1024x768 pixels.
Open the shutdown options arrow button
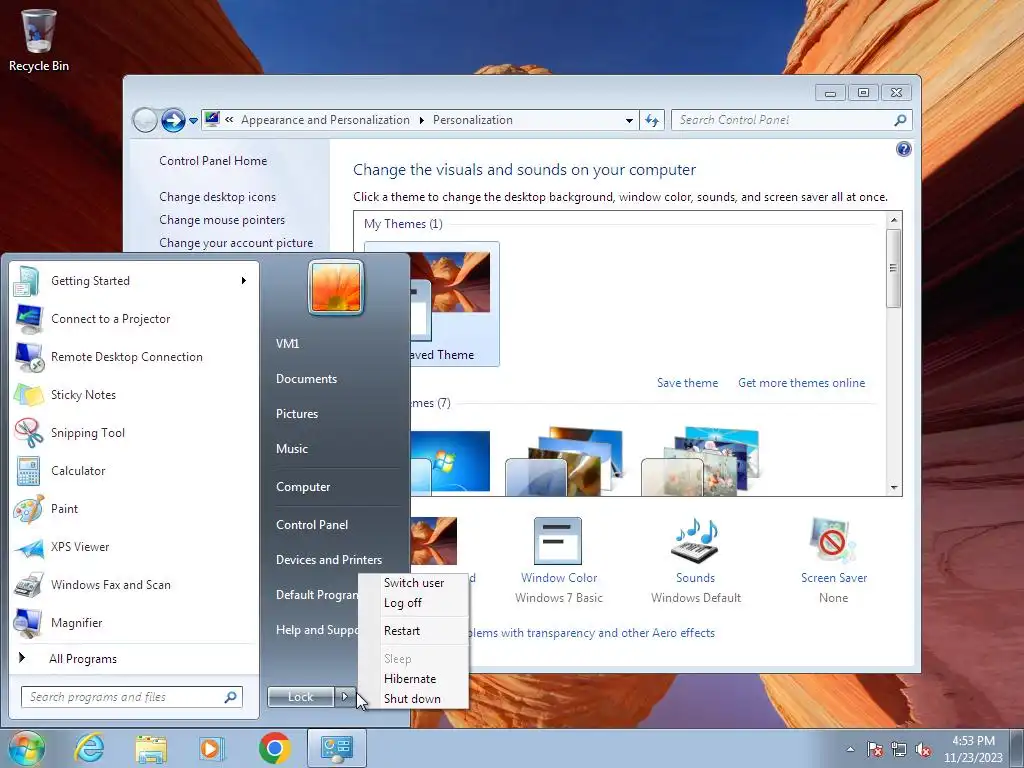click(345, 697)
